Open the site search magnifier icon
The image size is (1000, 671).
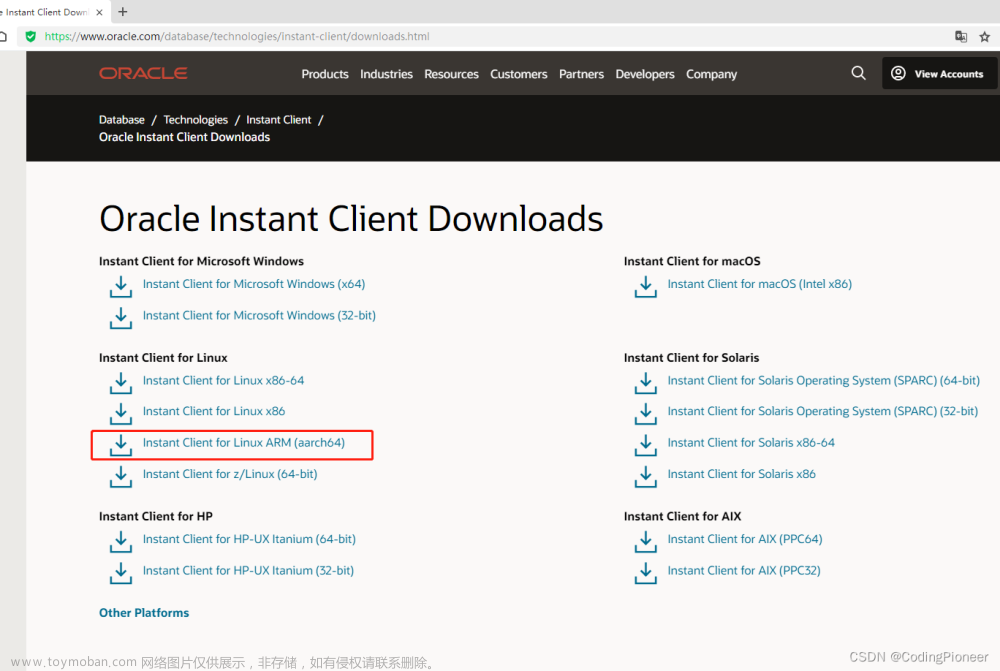[x=858, y=73]
